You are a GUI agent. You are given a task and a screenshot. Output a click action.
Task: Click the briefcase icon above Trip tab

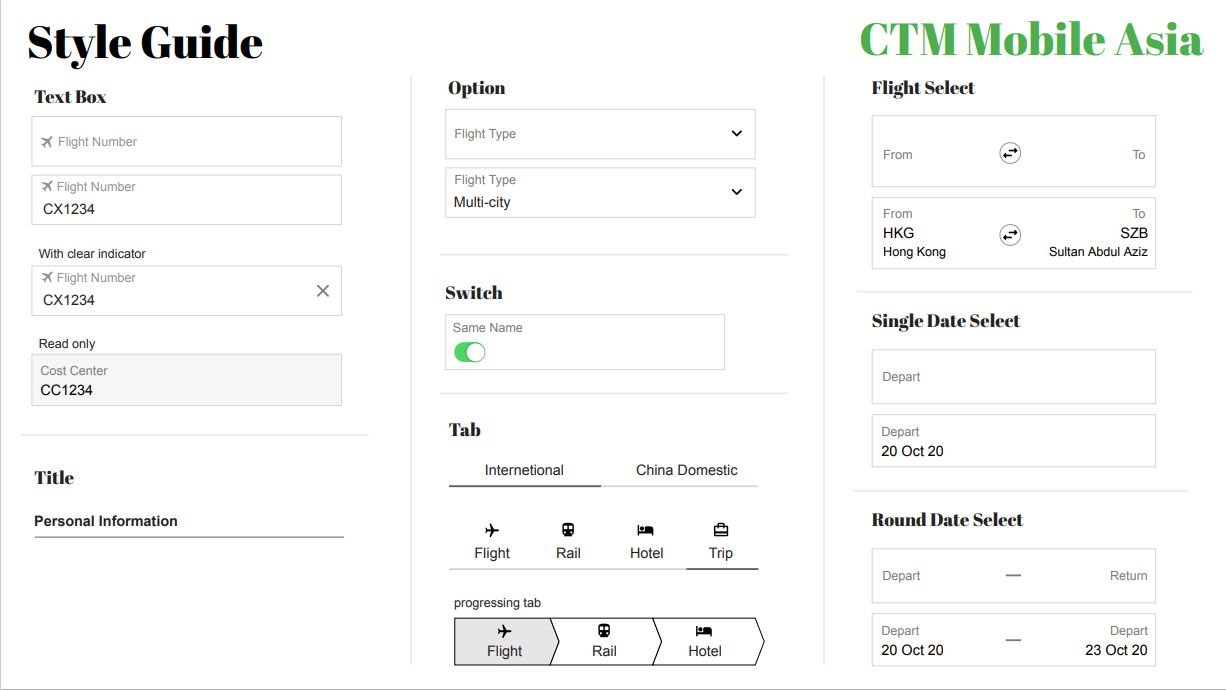click(721, 530)
